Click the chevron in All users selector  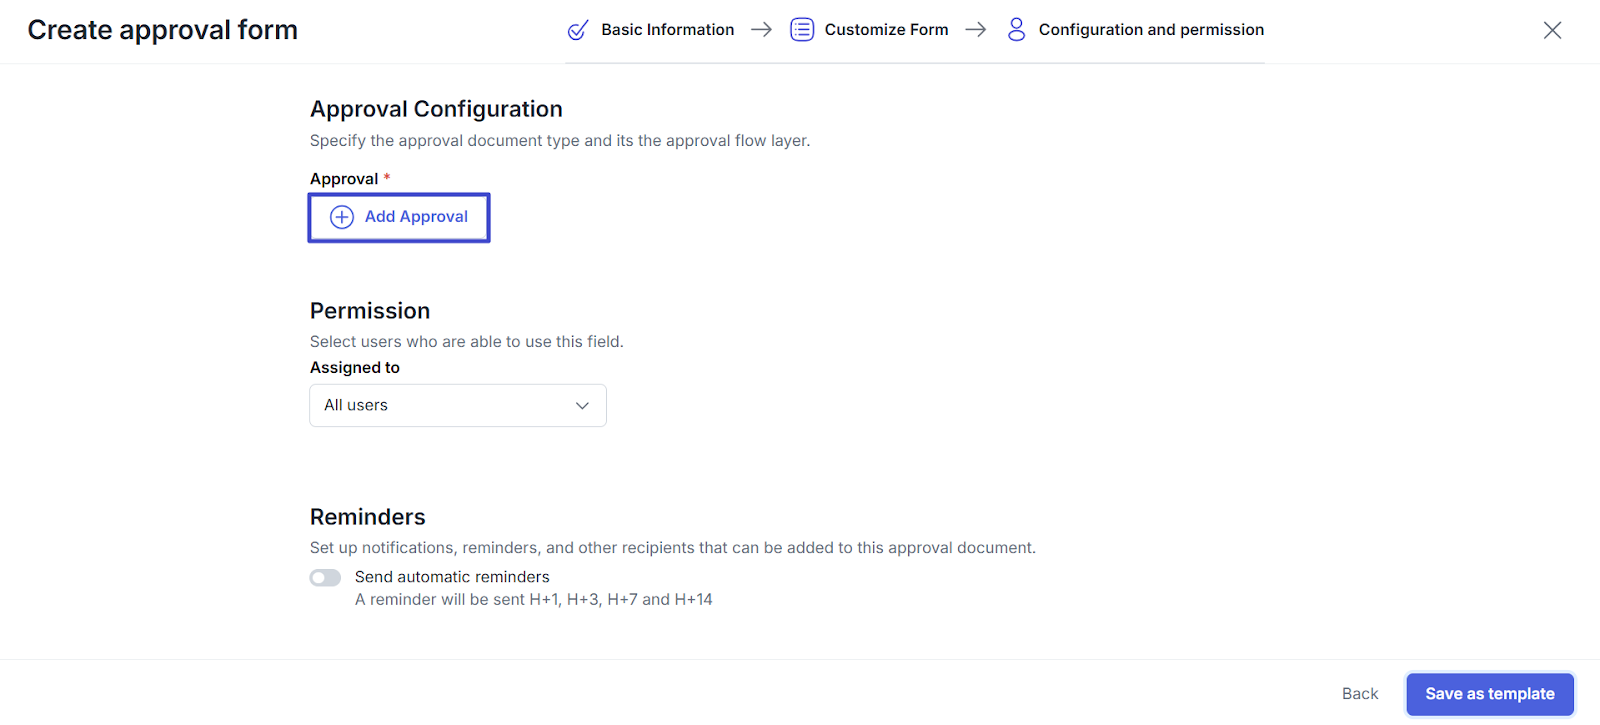click(x=582, y=405)
